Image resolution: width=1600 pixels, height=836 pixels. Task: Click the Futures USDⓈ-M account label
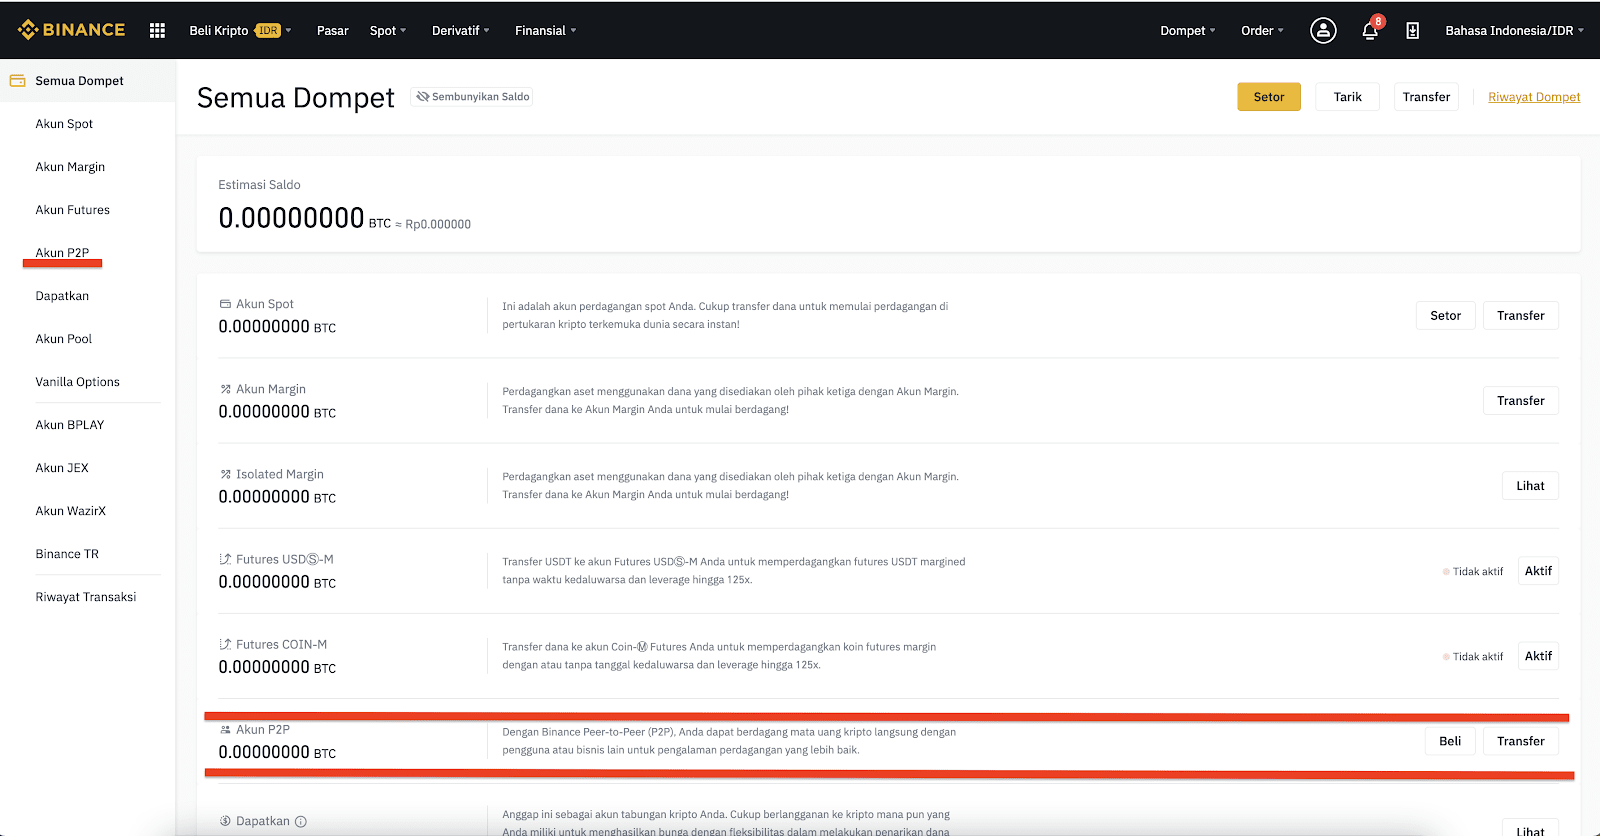pos(284,559)
